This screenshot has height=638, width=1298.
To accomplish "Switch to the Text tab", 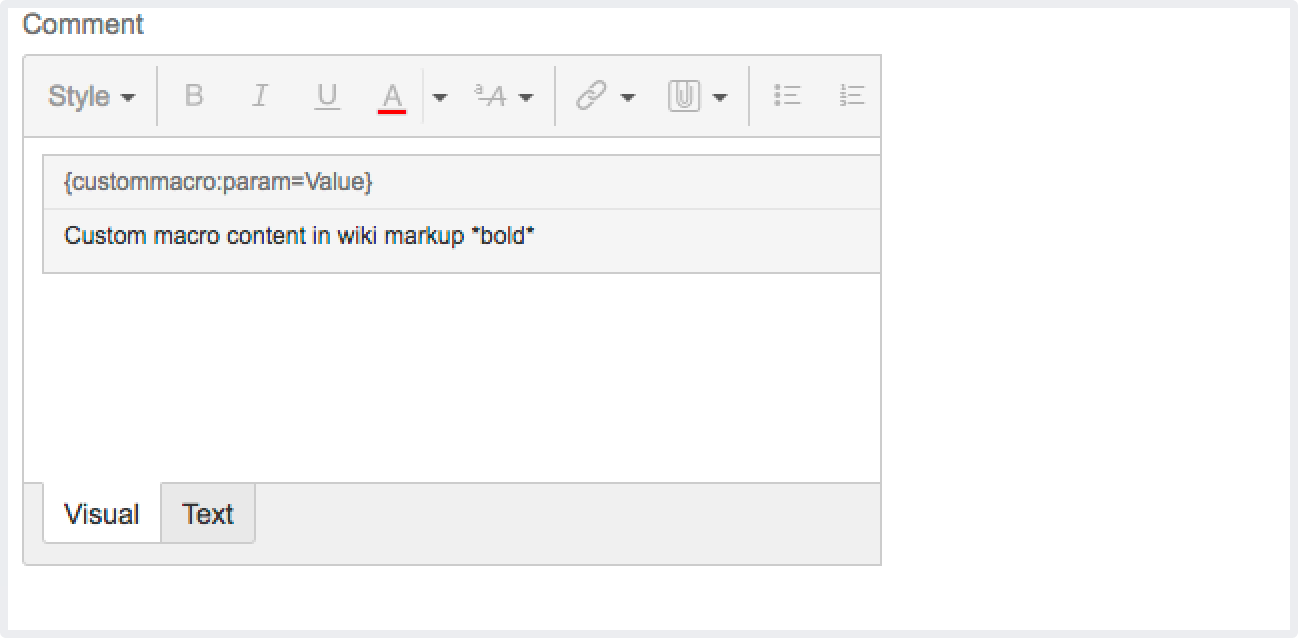I will (x=208, y=513).
